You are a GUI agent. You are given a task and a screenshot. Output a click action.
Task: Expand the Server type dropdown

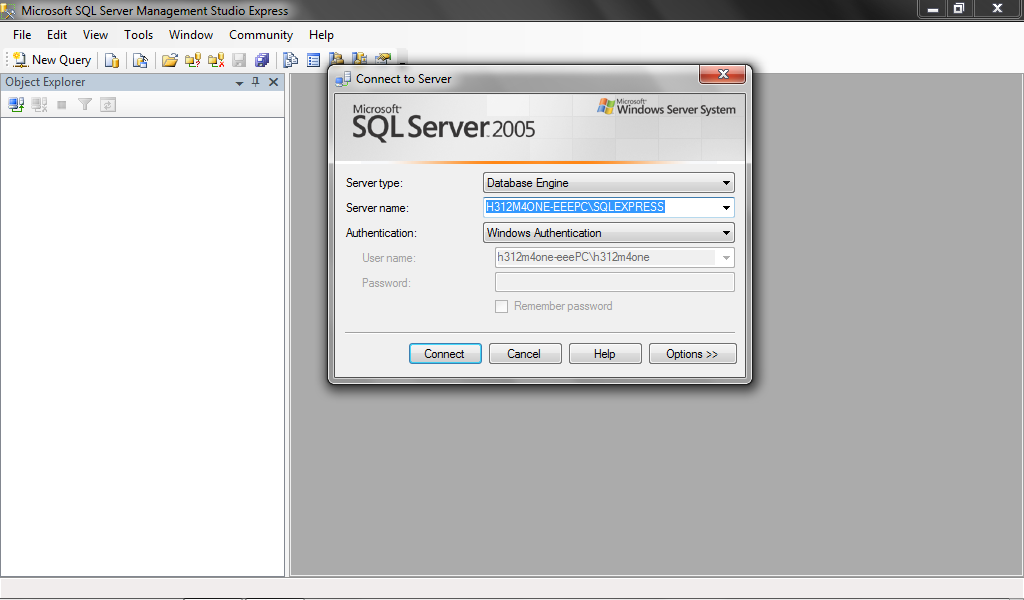coord(726,183)
